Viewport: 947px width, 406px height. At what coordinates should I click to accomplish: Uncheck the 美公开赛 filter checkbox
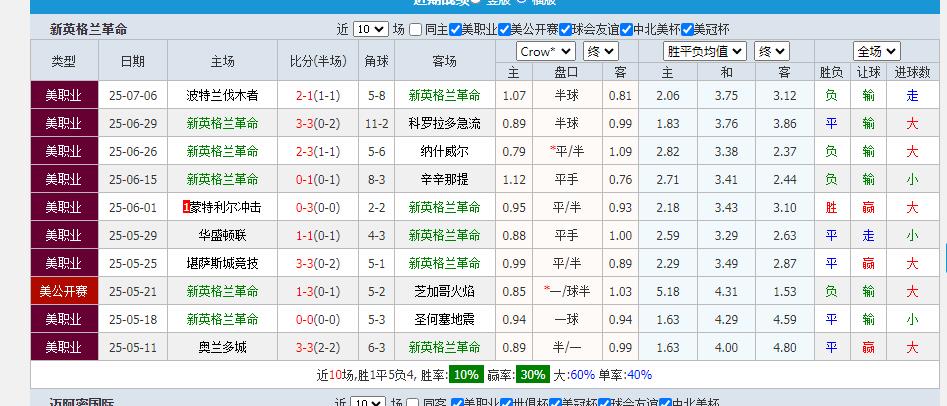(x=503, y=30)
